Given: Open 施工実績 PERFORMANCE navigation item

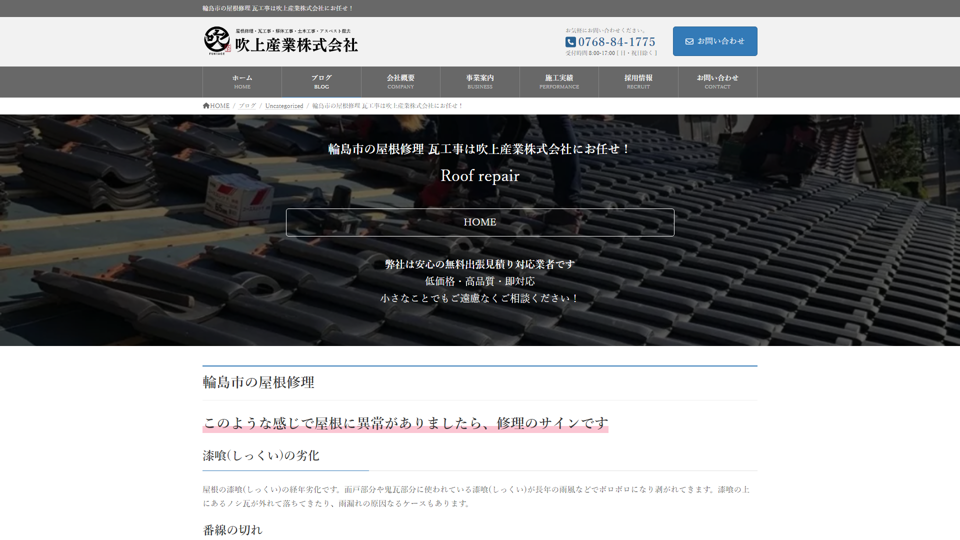Looking at the screenshot, I should (x=559, y=82).
